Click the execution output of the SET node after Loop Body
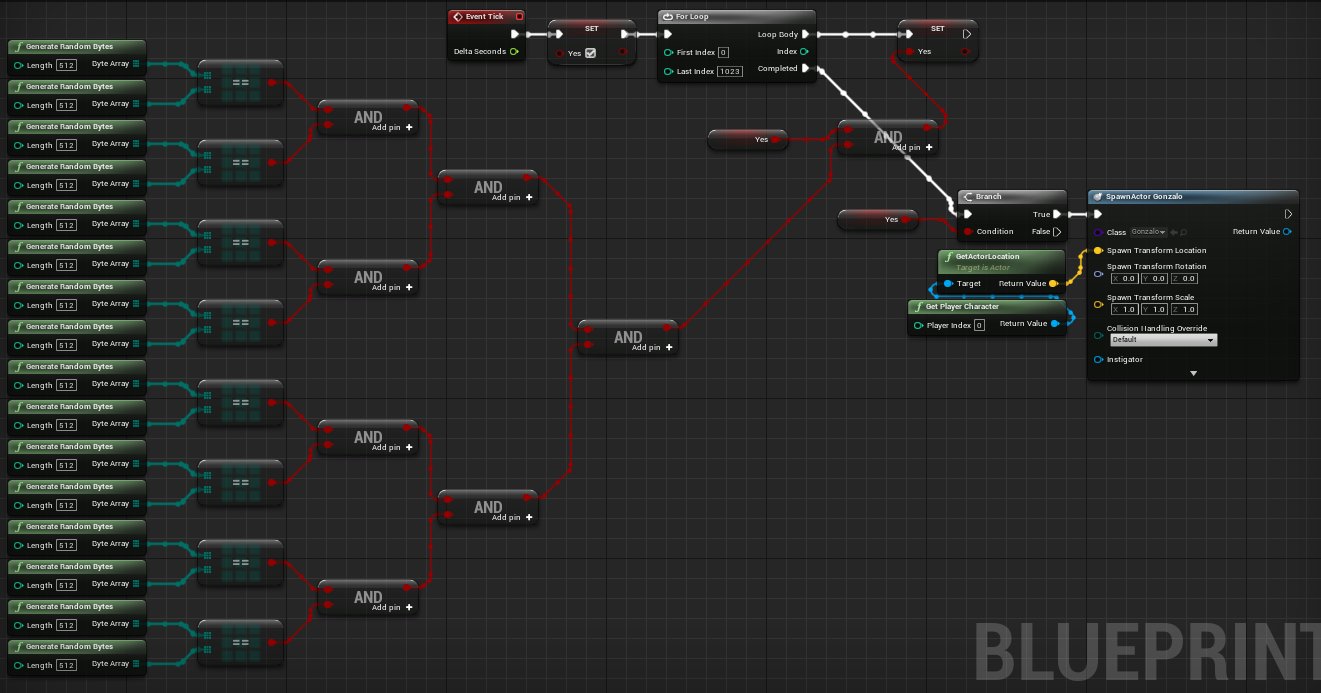 [x=966, y=34]
